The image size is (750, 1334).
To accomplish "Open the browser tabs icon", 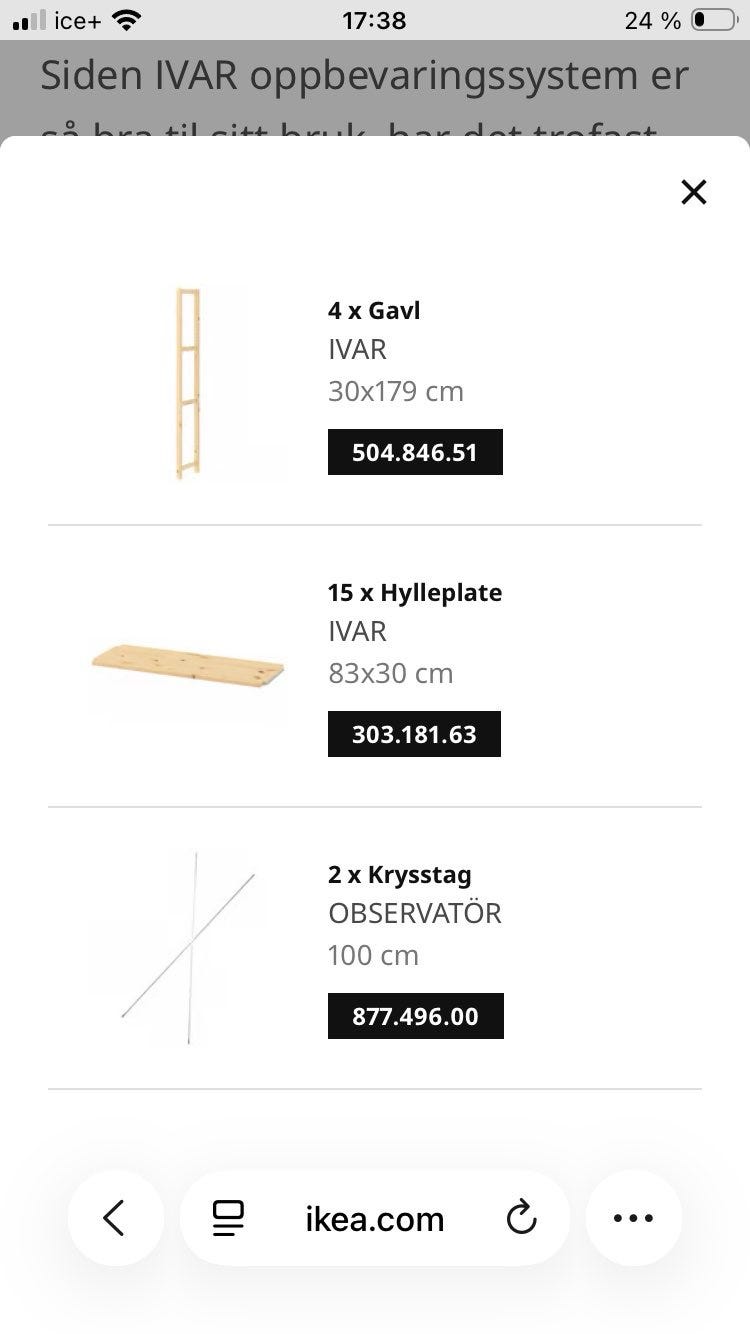I will click(x=228, y=1218).
